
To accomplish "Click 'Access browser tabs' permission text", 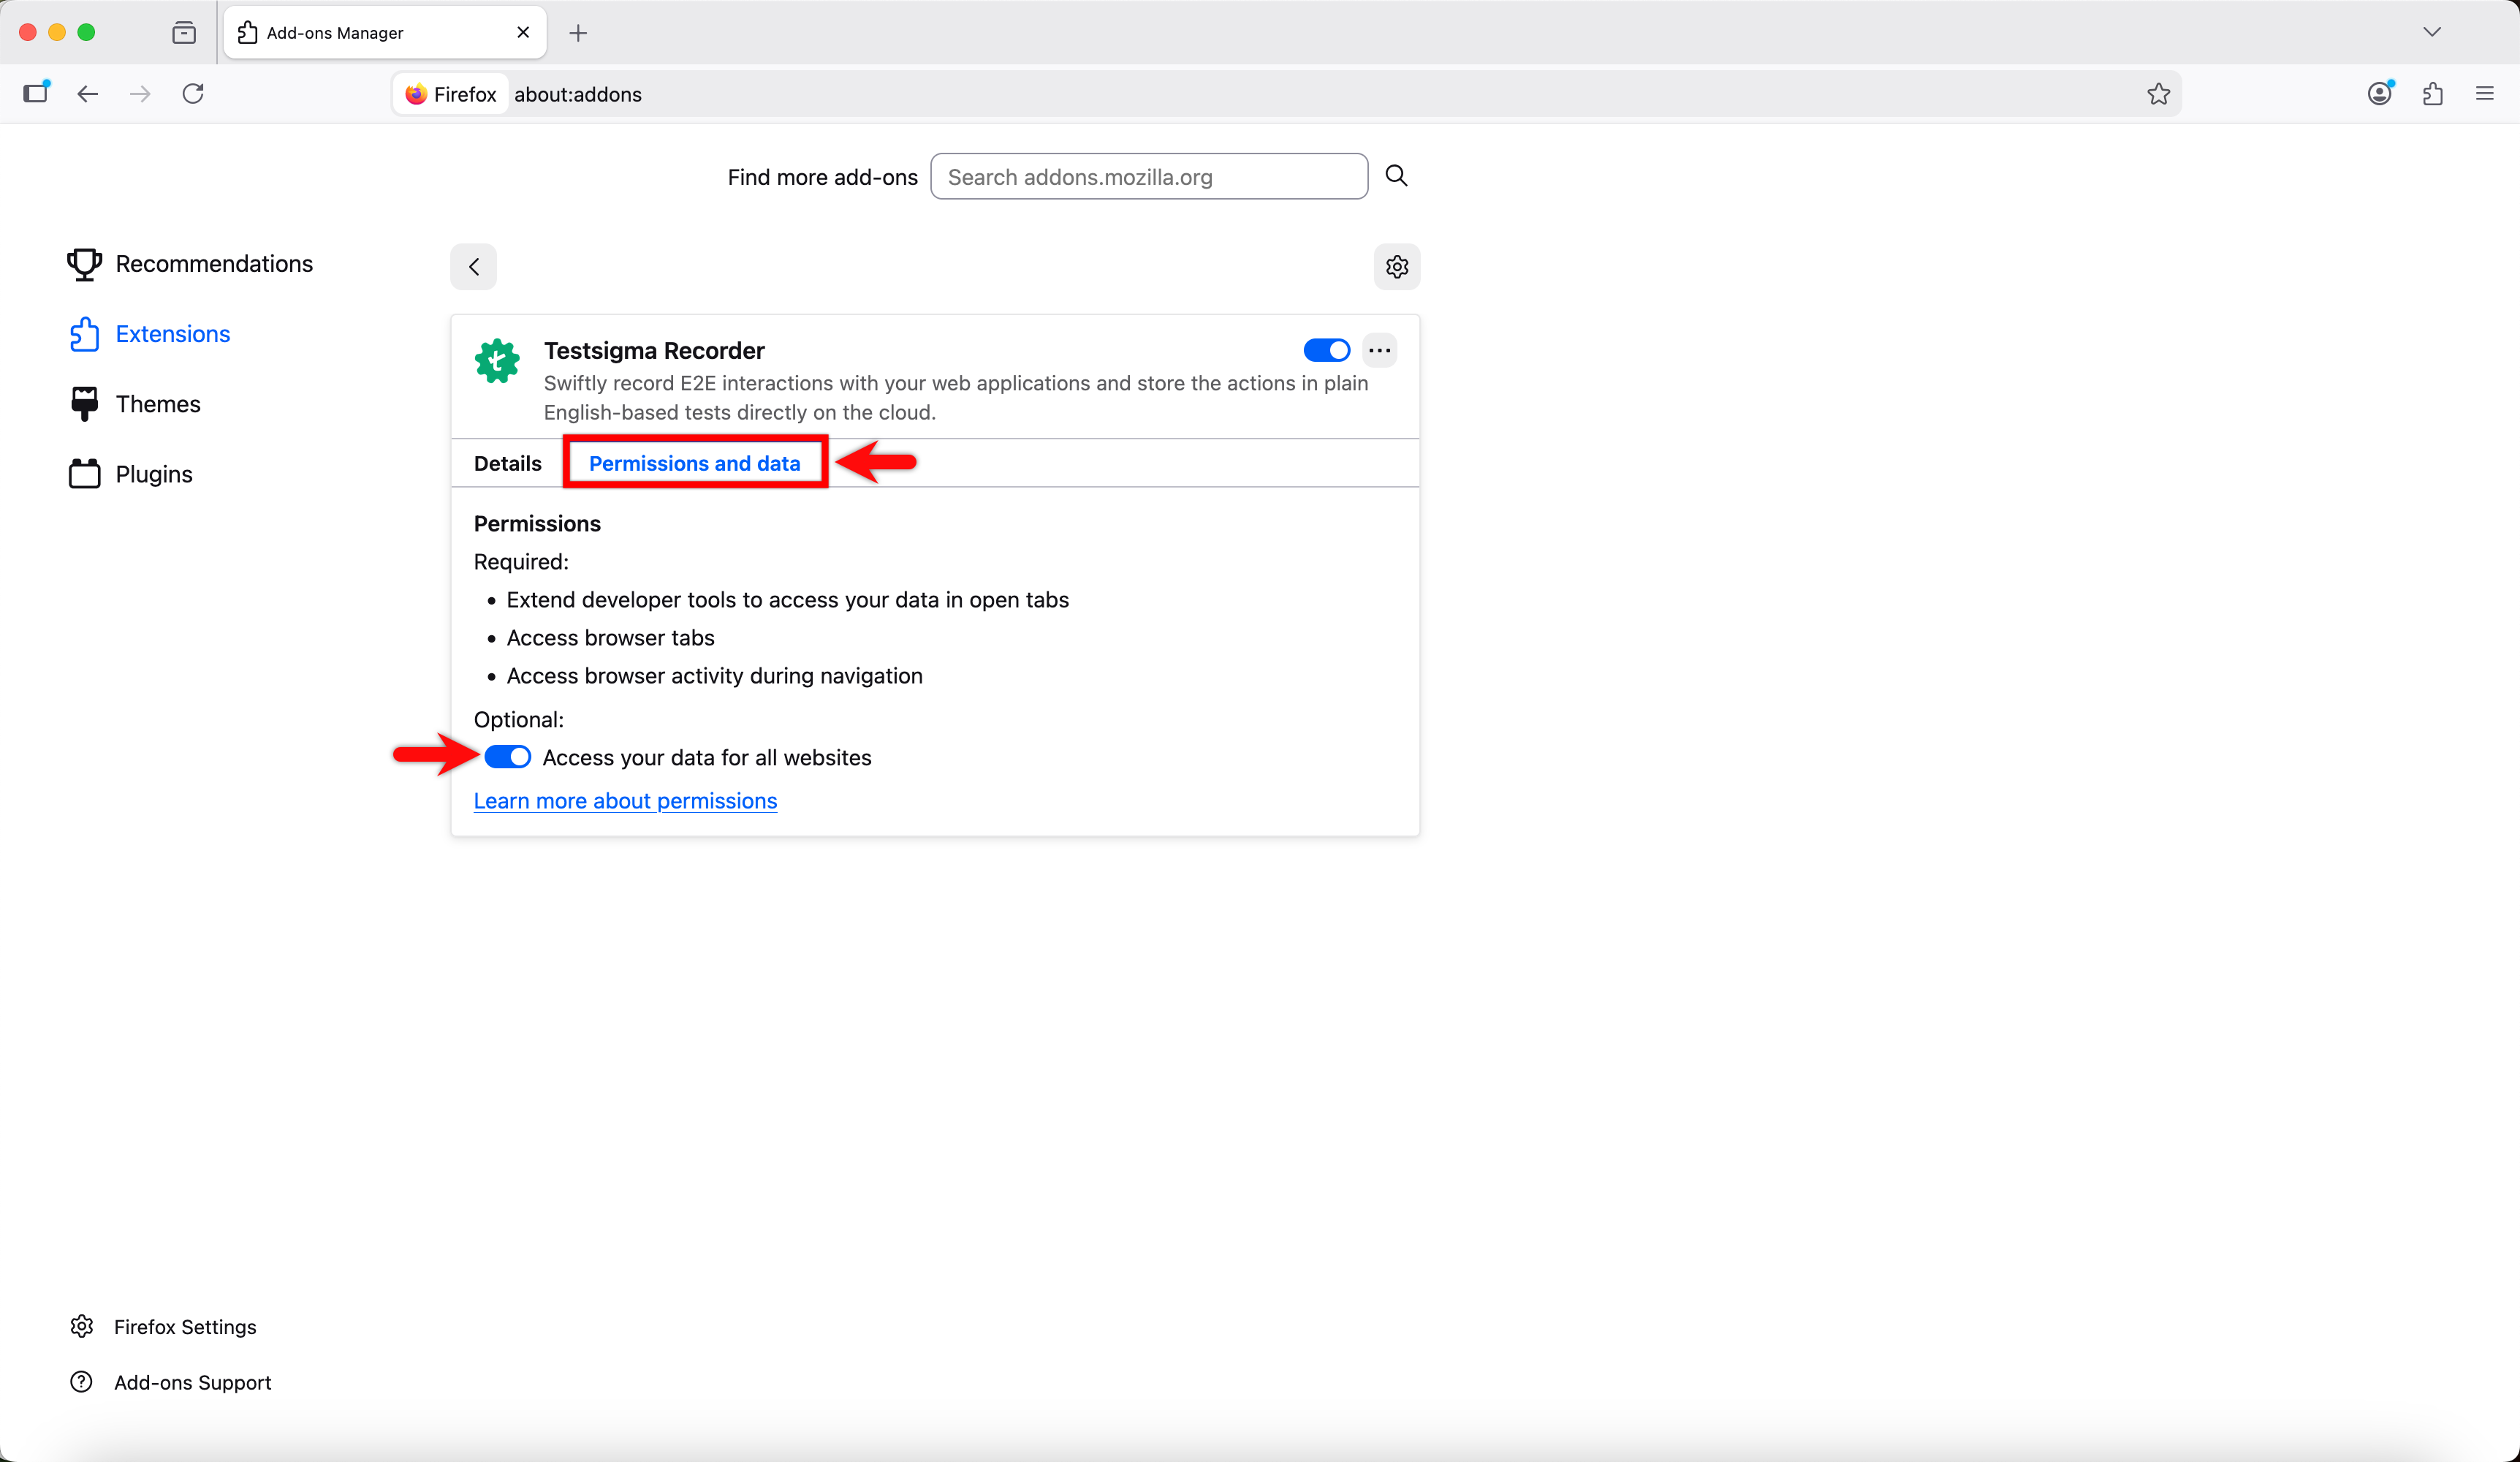I will (x=610, y=638).
